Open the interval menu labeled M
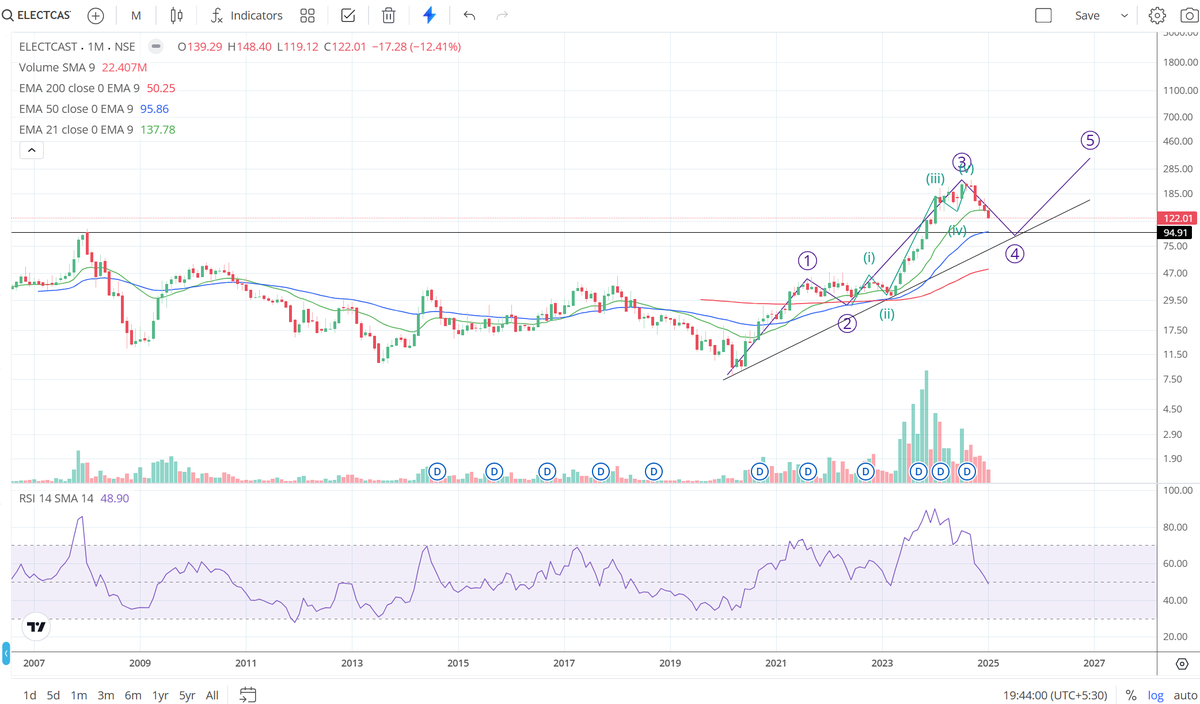Image resolution: width=1200 pixels, height=704 pixels. pos(135,15)
